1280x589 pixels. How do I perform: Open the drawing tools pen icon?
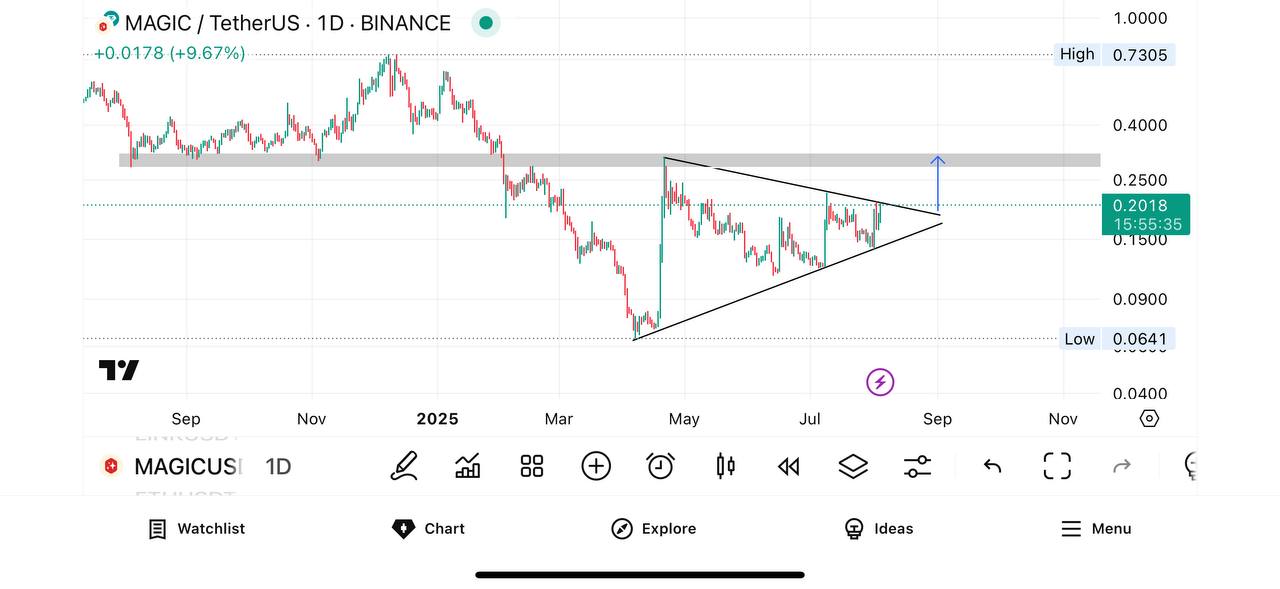[x=404, y=466]
